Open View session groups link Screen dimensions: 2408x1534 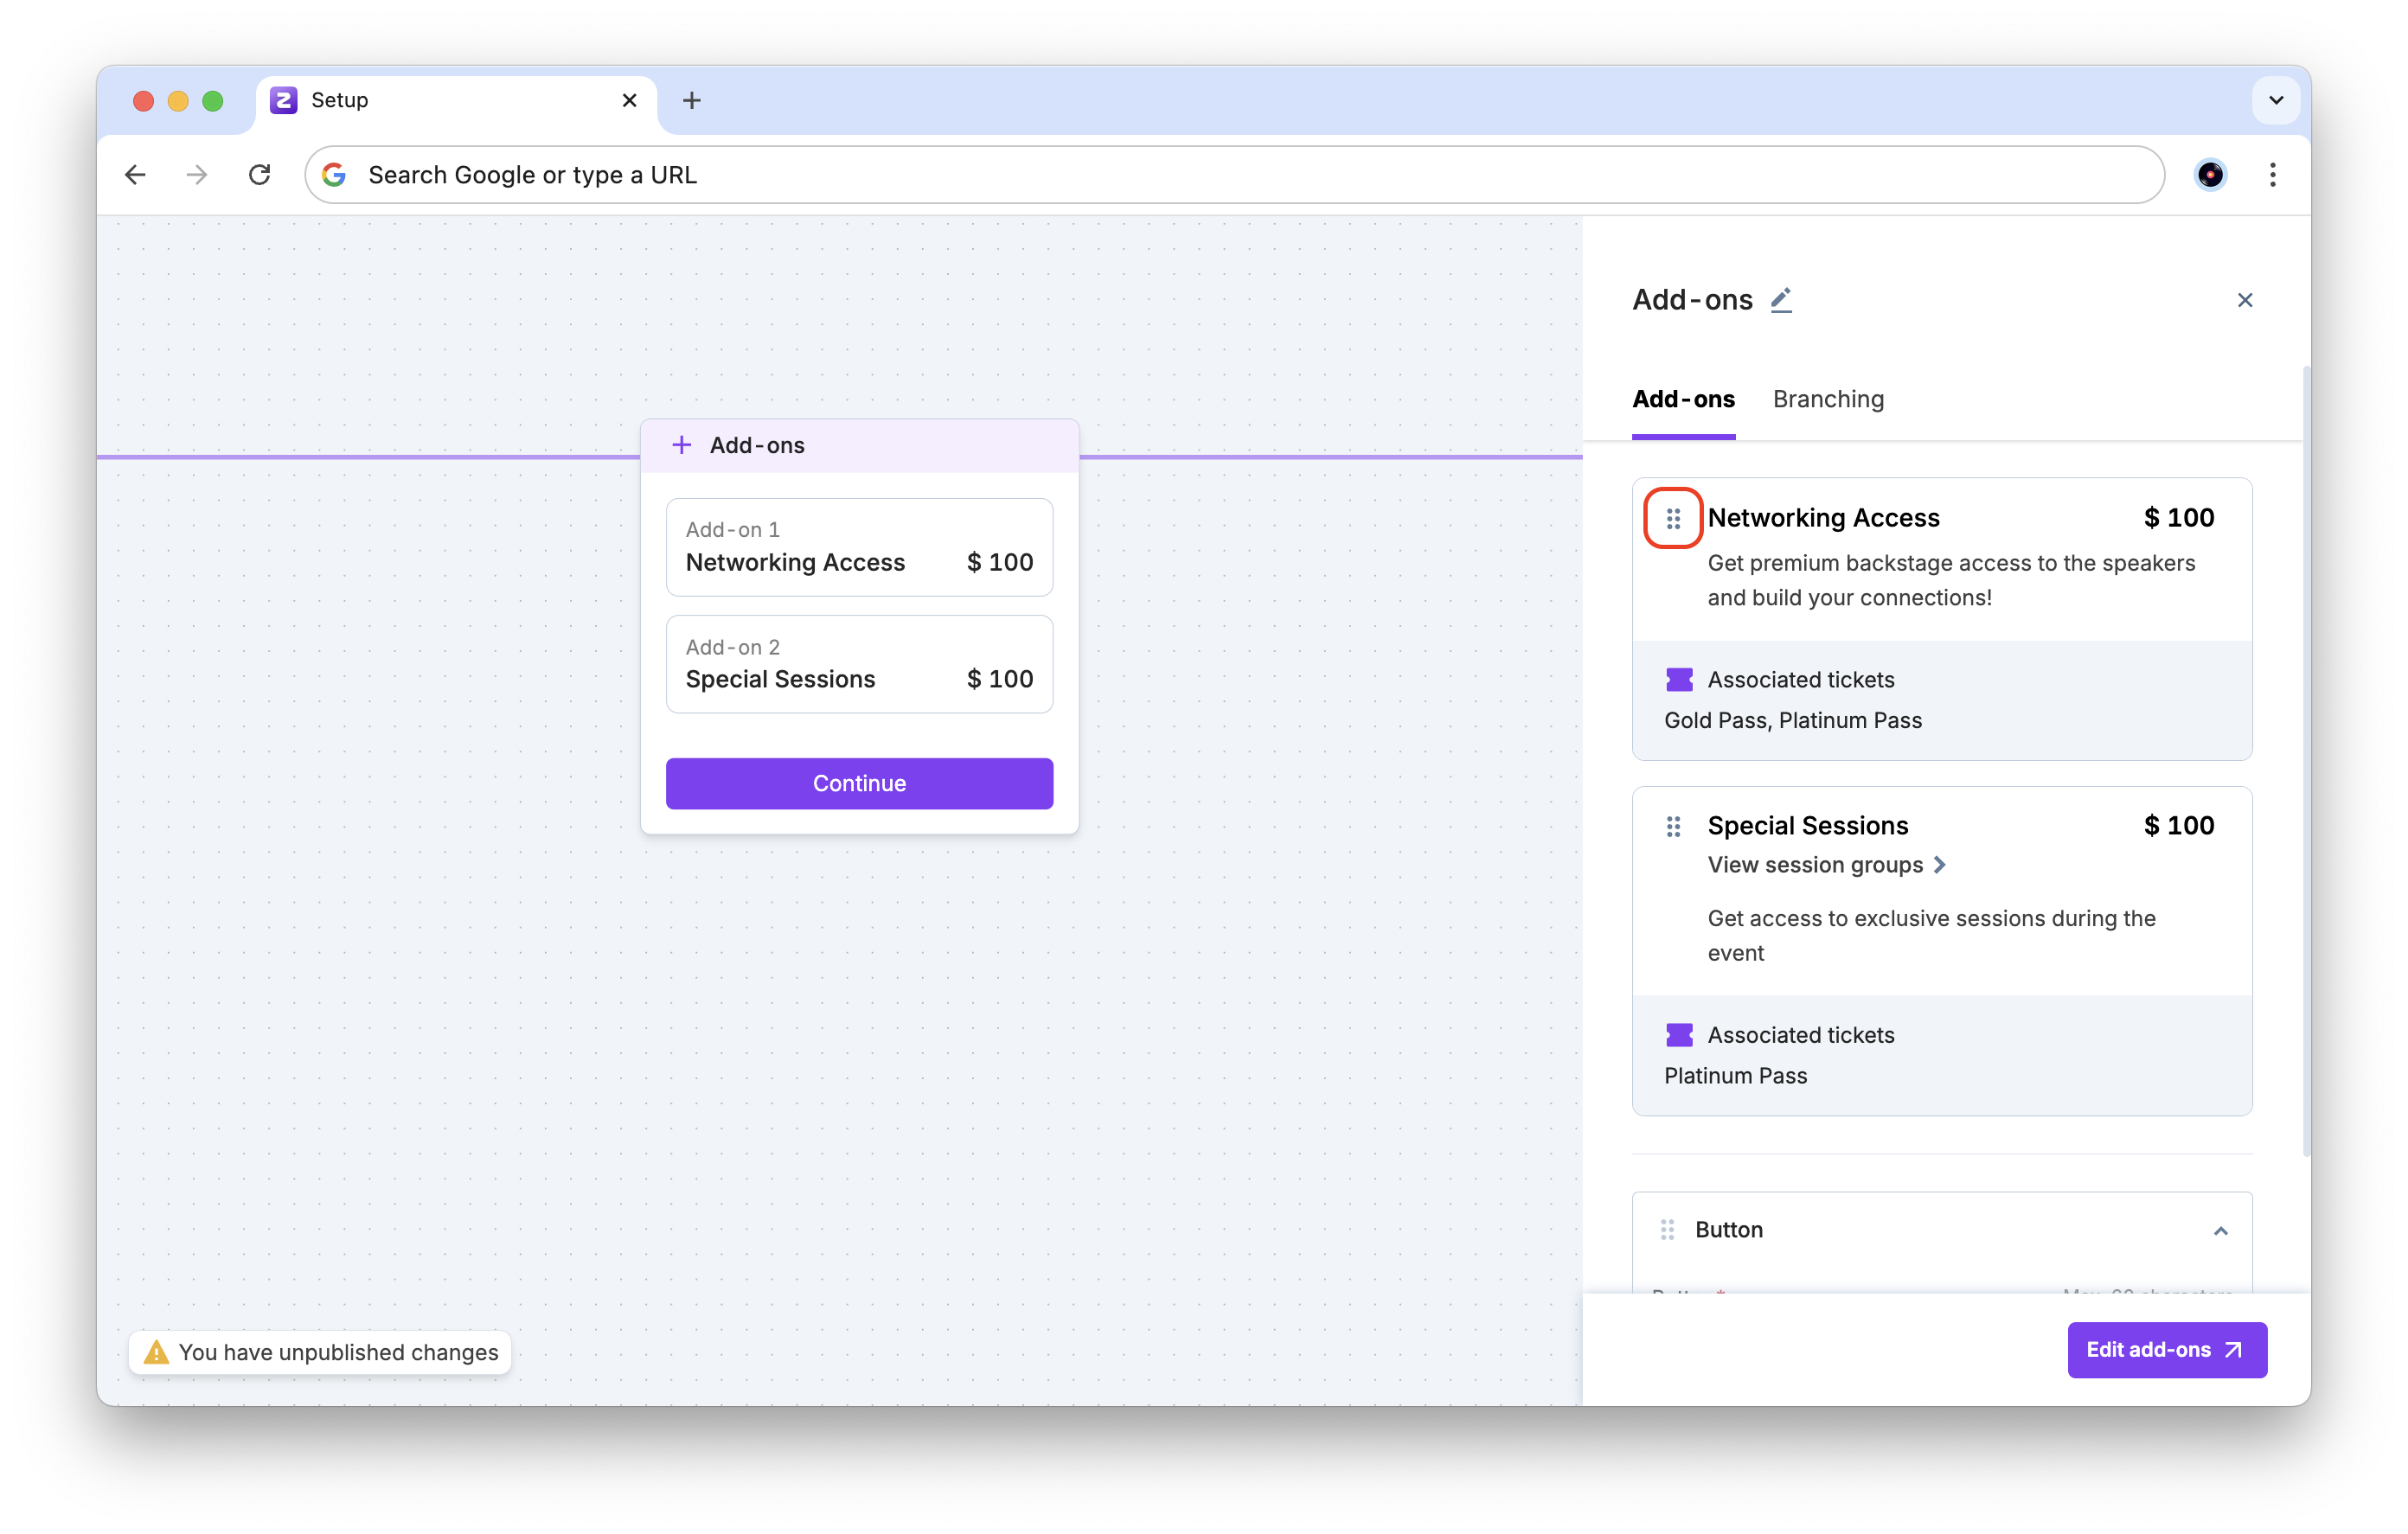coord(1826,865)
